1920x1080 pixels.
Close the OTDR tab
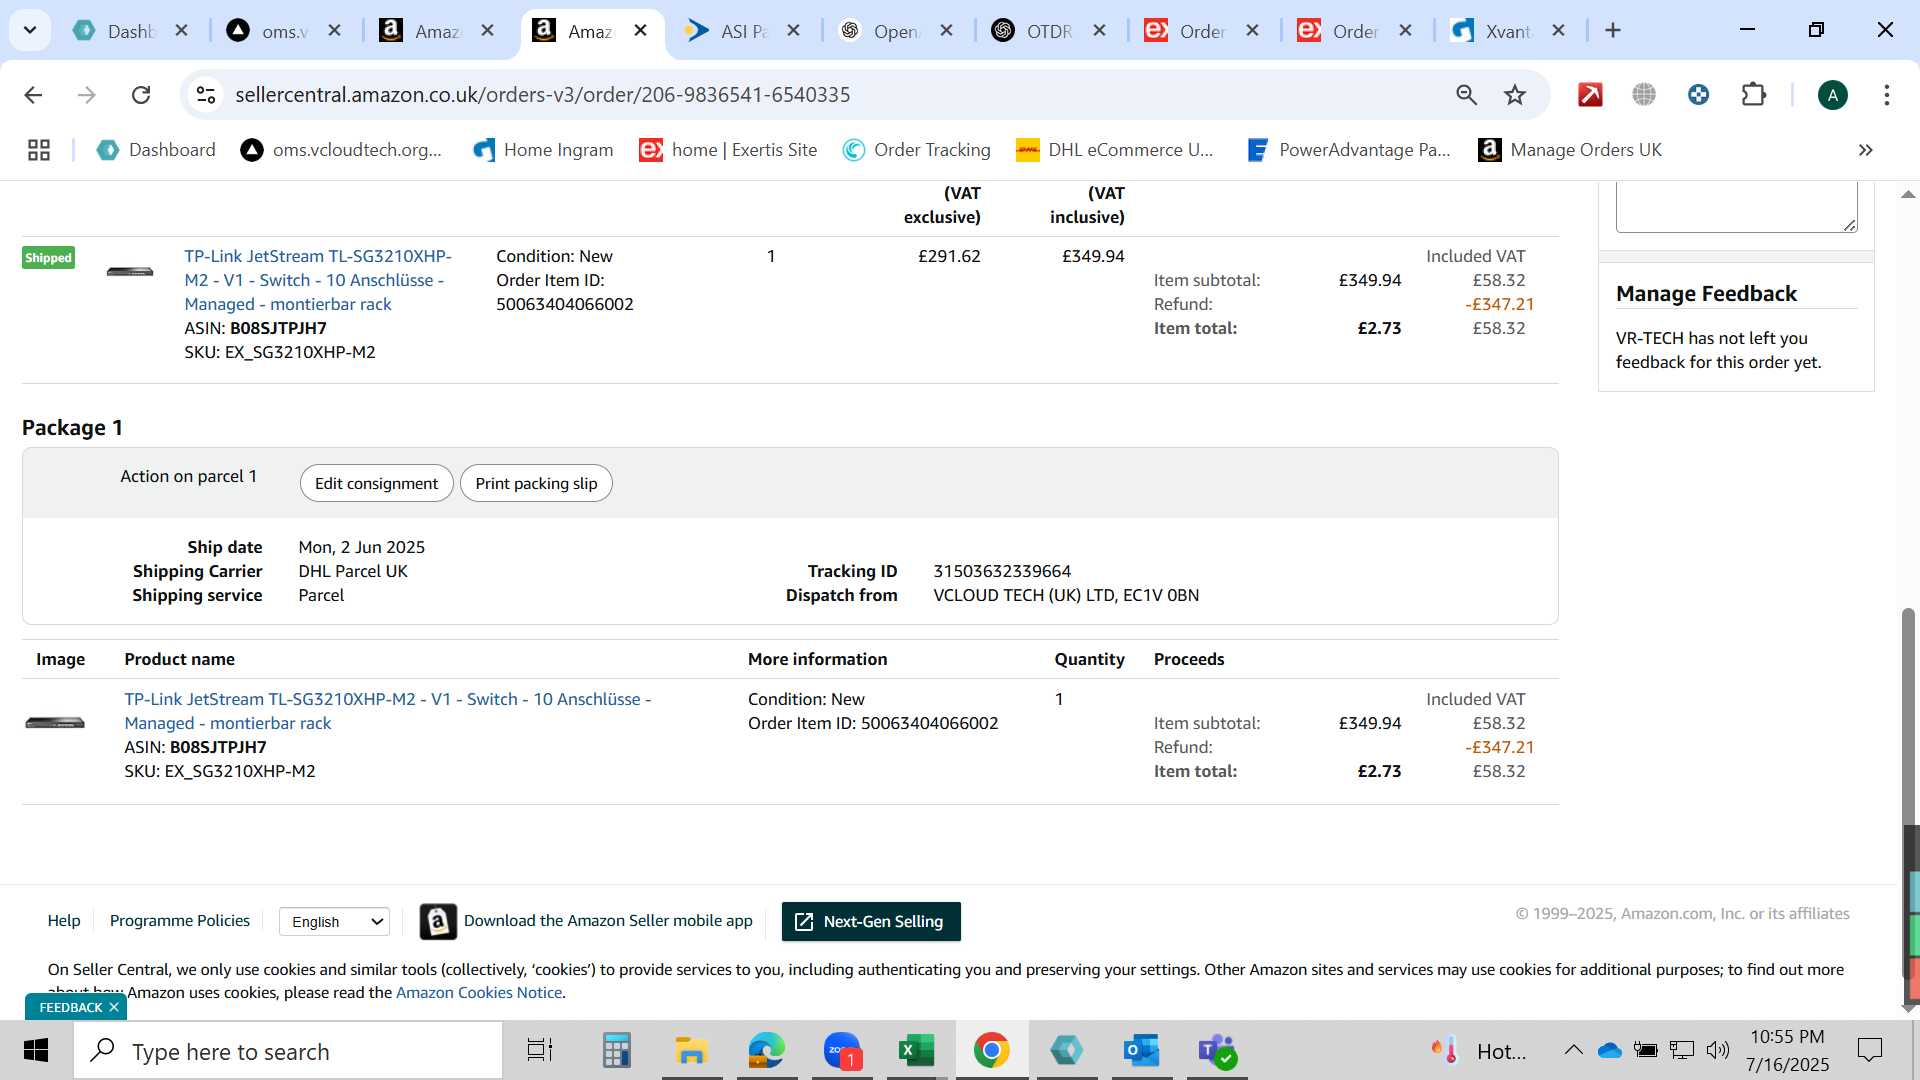[x=1099, y=31]
